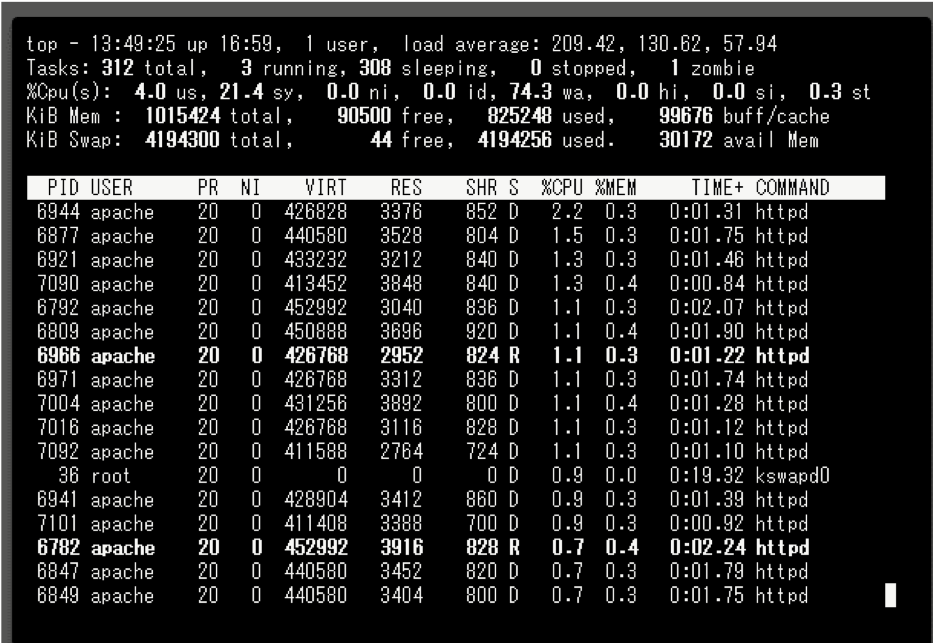Click the 825248 used memory value
The width and height of the screenshot is (933, 643).
tap(519, 116)
